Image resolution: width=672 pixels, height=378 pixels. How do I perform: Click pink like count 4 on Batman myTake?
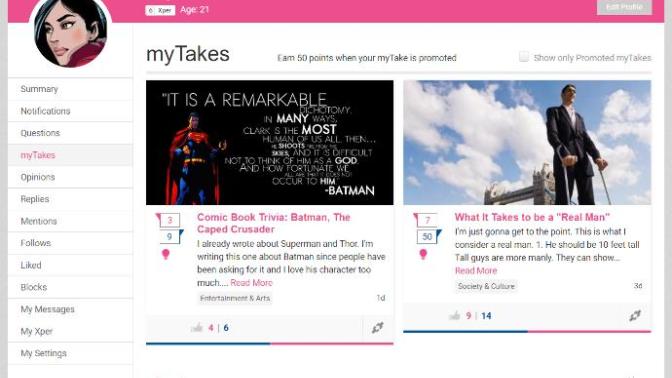tap(210, 328)
